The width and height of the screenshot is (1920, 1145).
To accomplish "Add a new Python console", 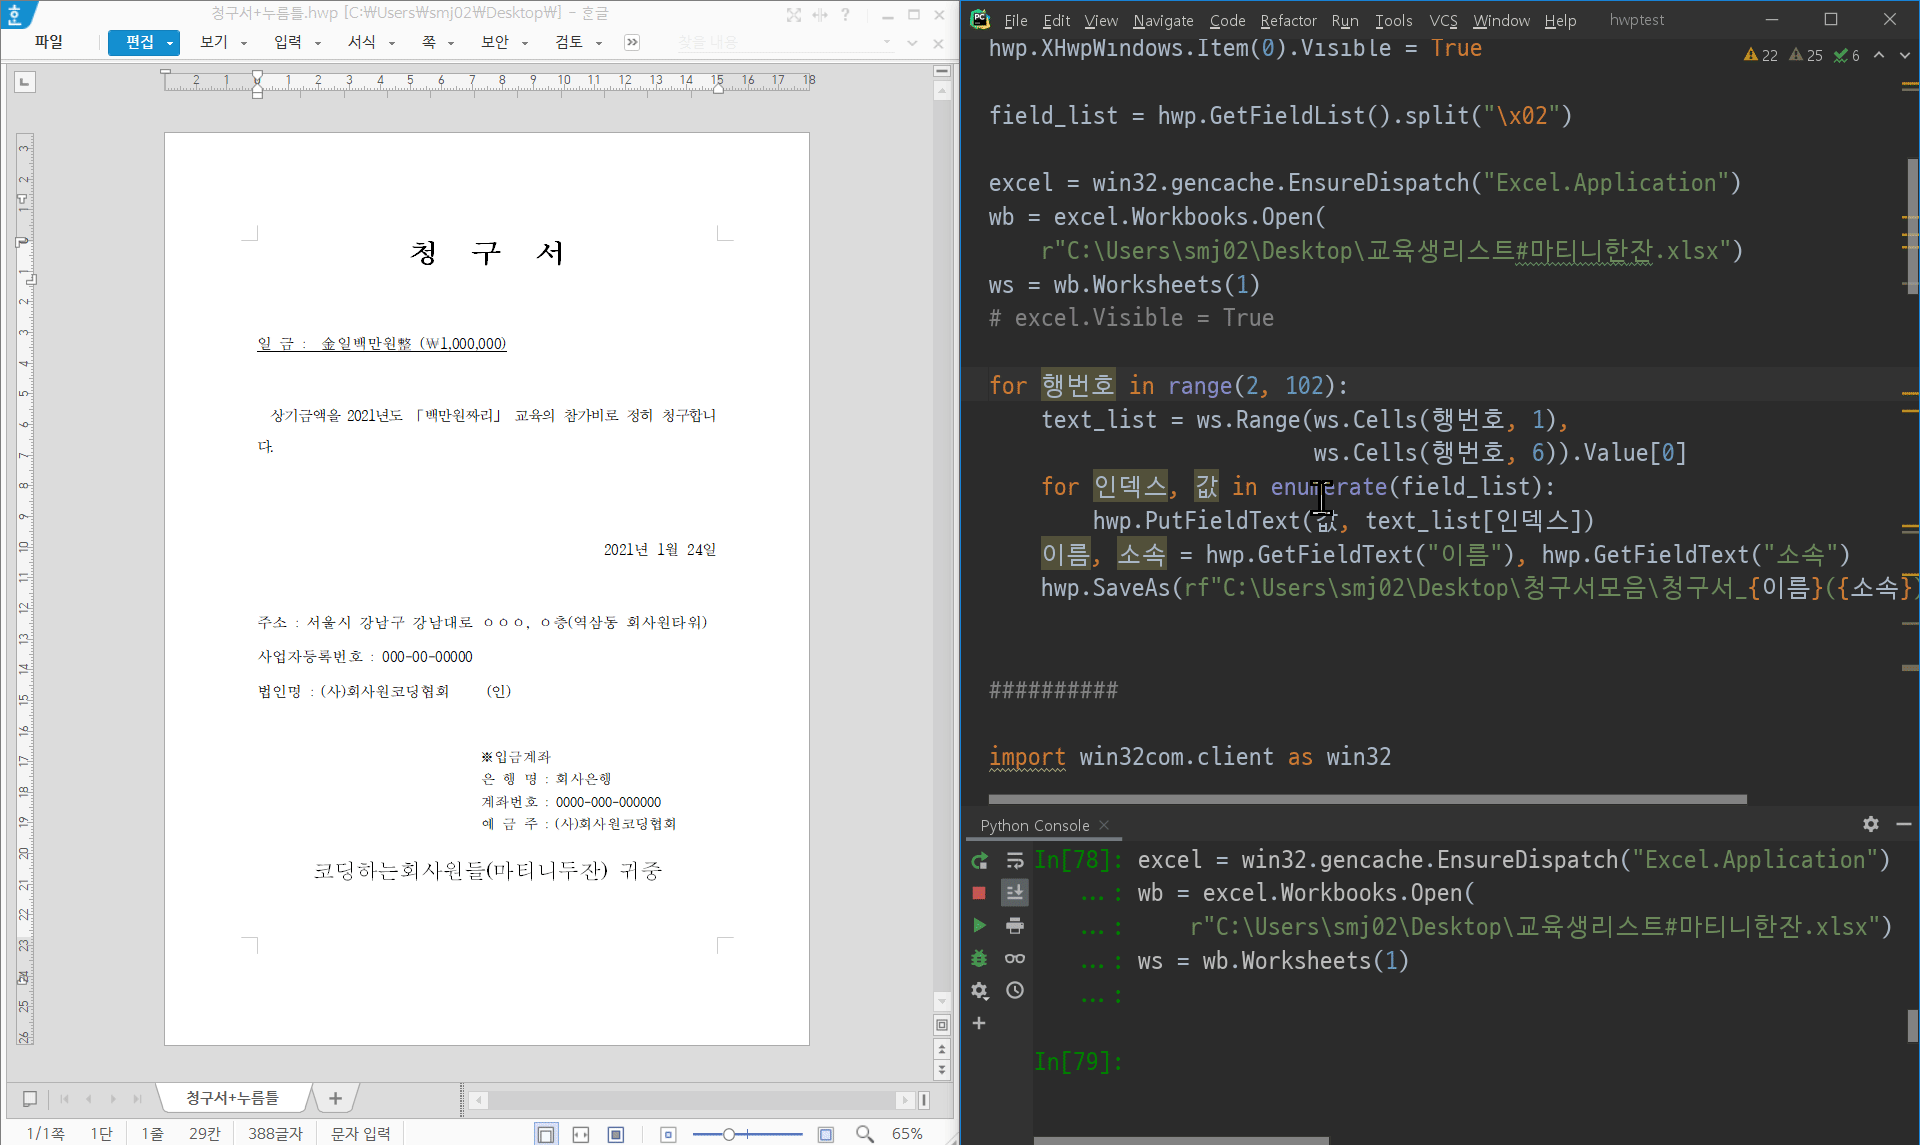I will pos(979,1023).
